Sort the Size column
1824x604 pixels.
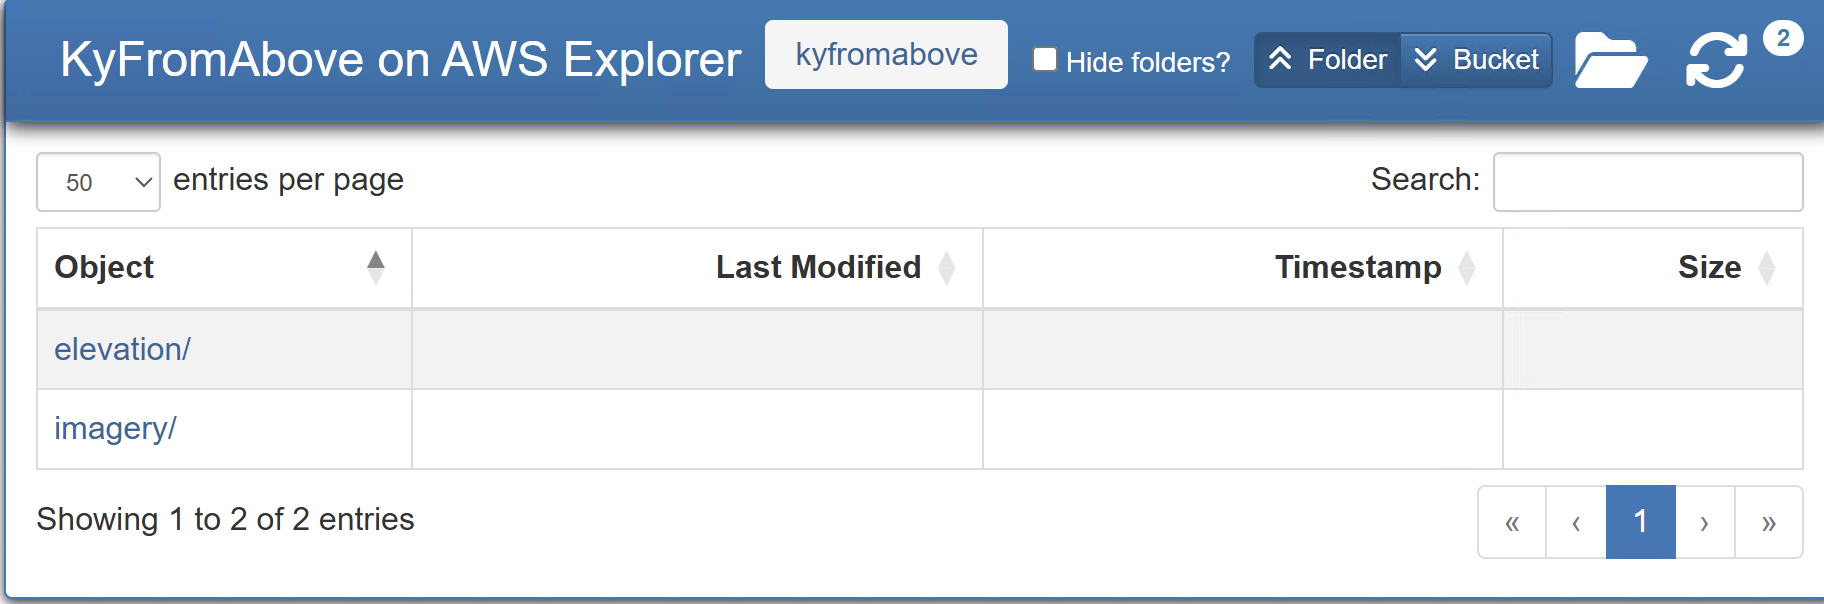[1767, 267]
